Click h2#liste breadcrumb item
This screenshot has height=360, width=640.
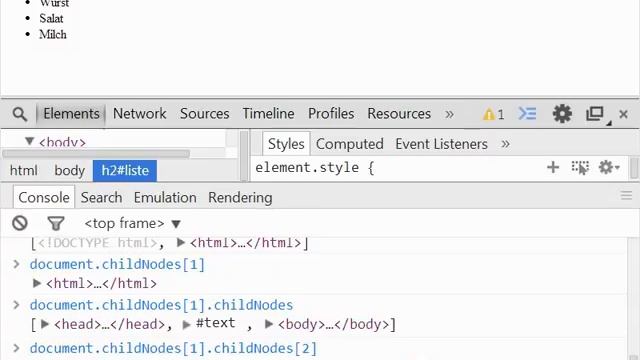tap(125, 171)
